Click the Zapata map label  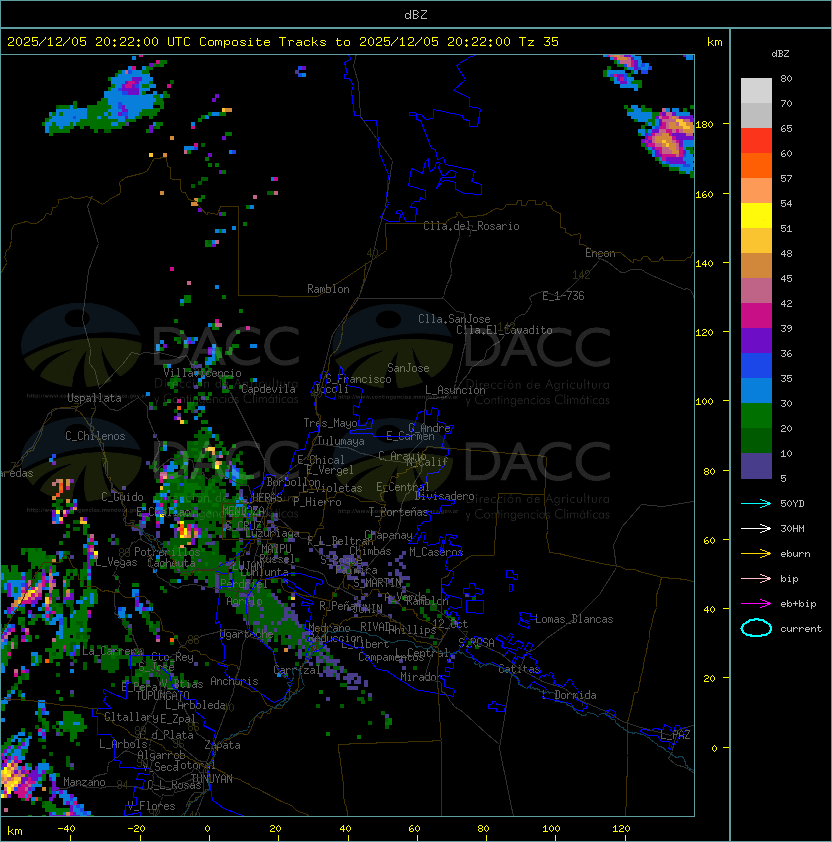(222, 745)
